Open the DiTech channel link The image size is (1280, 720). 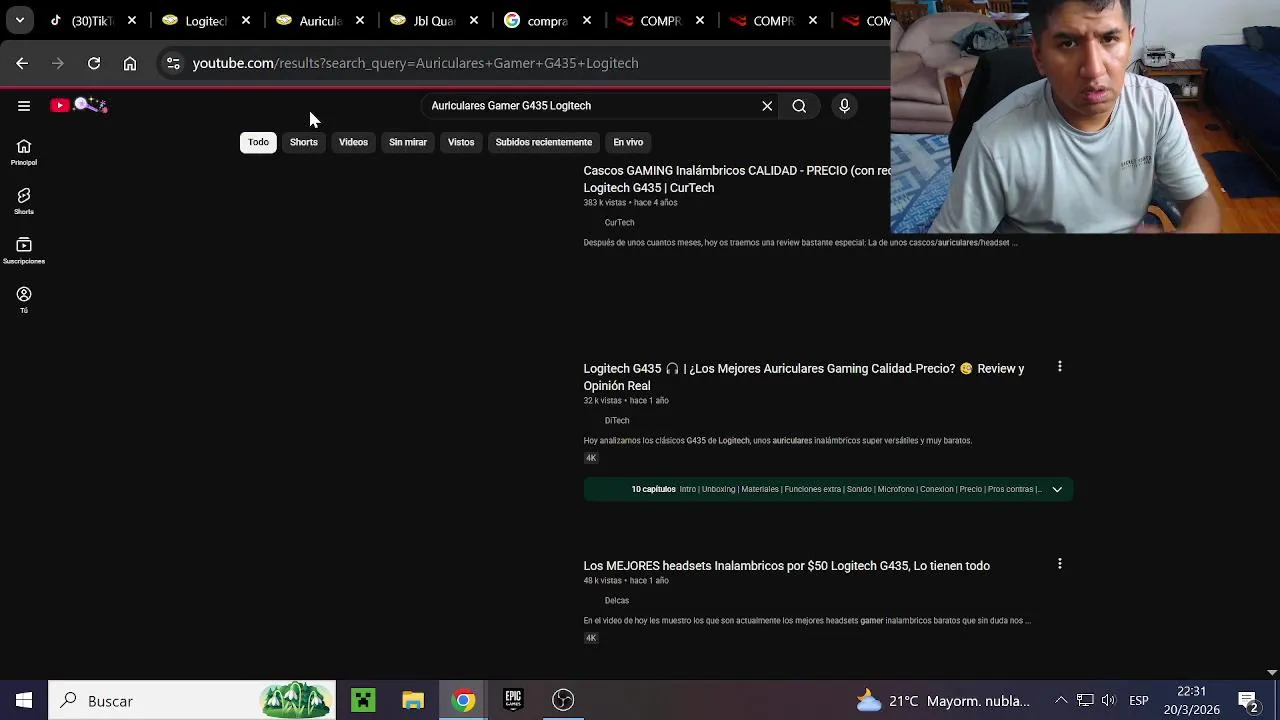click(617, 420)
